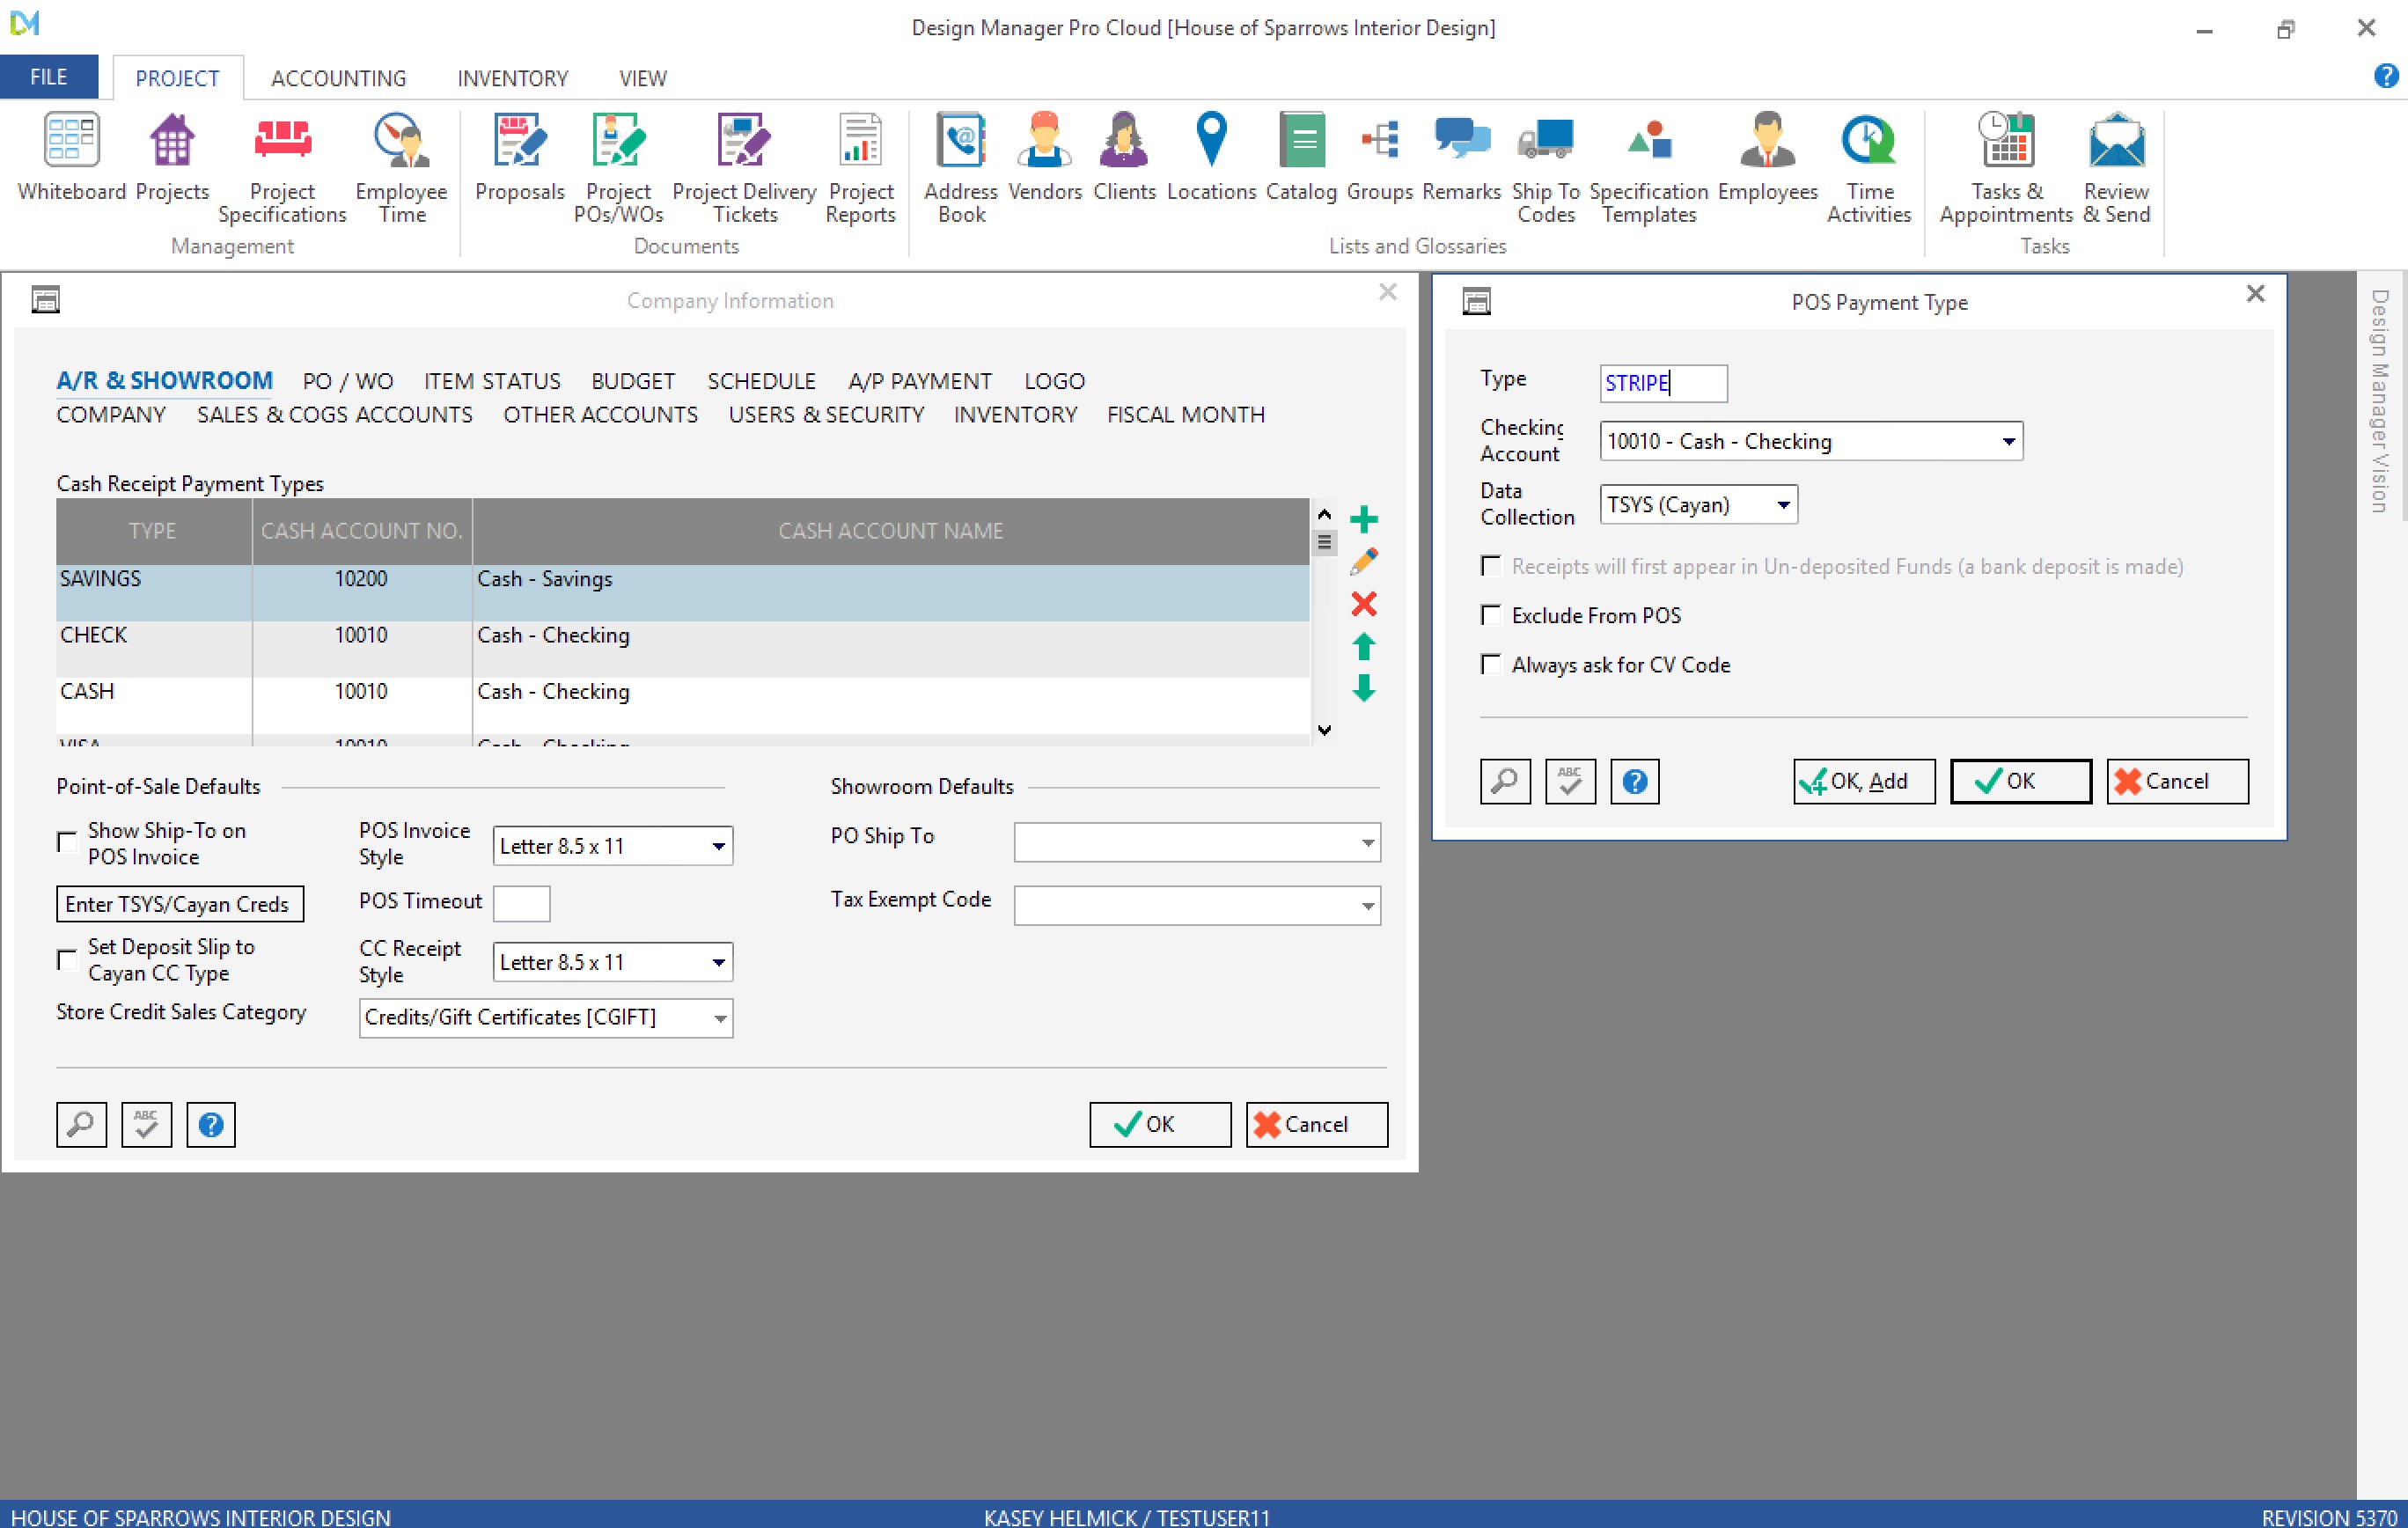Image resolution: width=2408 pixels, height=1528 pixels.
Task: Open the SALES & COGS ACCOUNTS tab
Action: coord(334,415)
